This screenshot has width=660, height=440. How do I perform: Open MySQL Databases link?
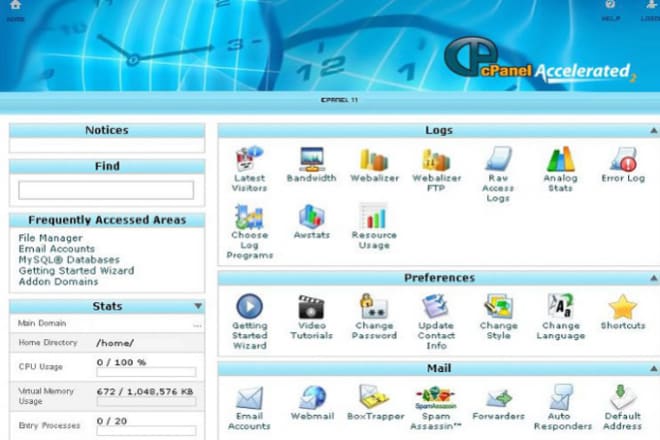[69, 260]
